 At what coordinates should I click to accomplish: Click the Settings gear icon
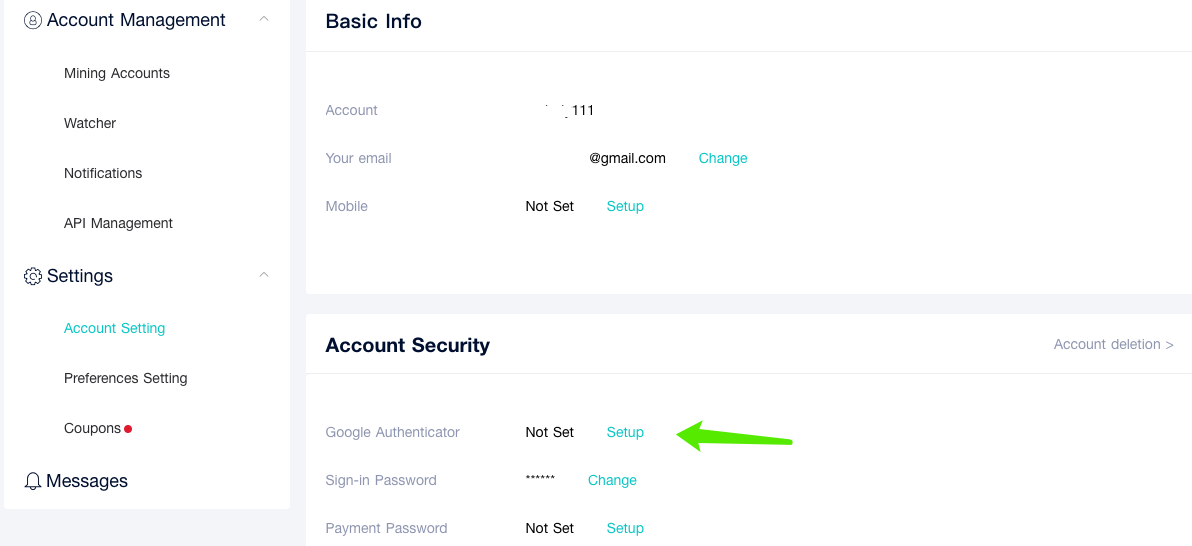33,276
